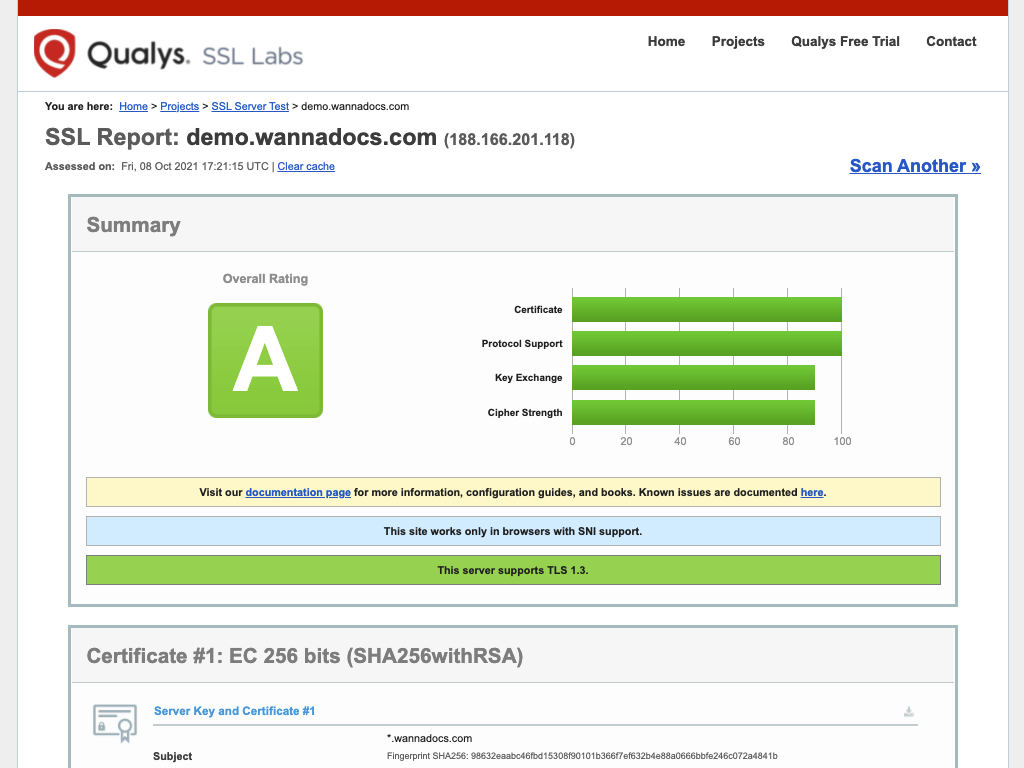Click the demo.wannadocs.com breadcrumb text
The height and width of the screenshot is (768, 1024).
click(355, 106)
